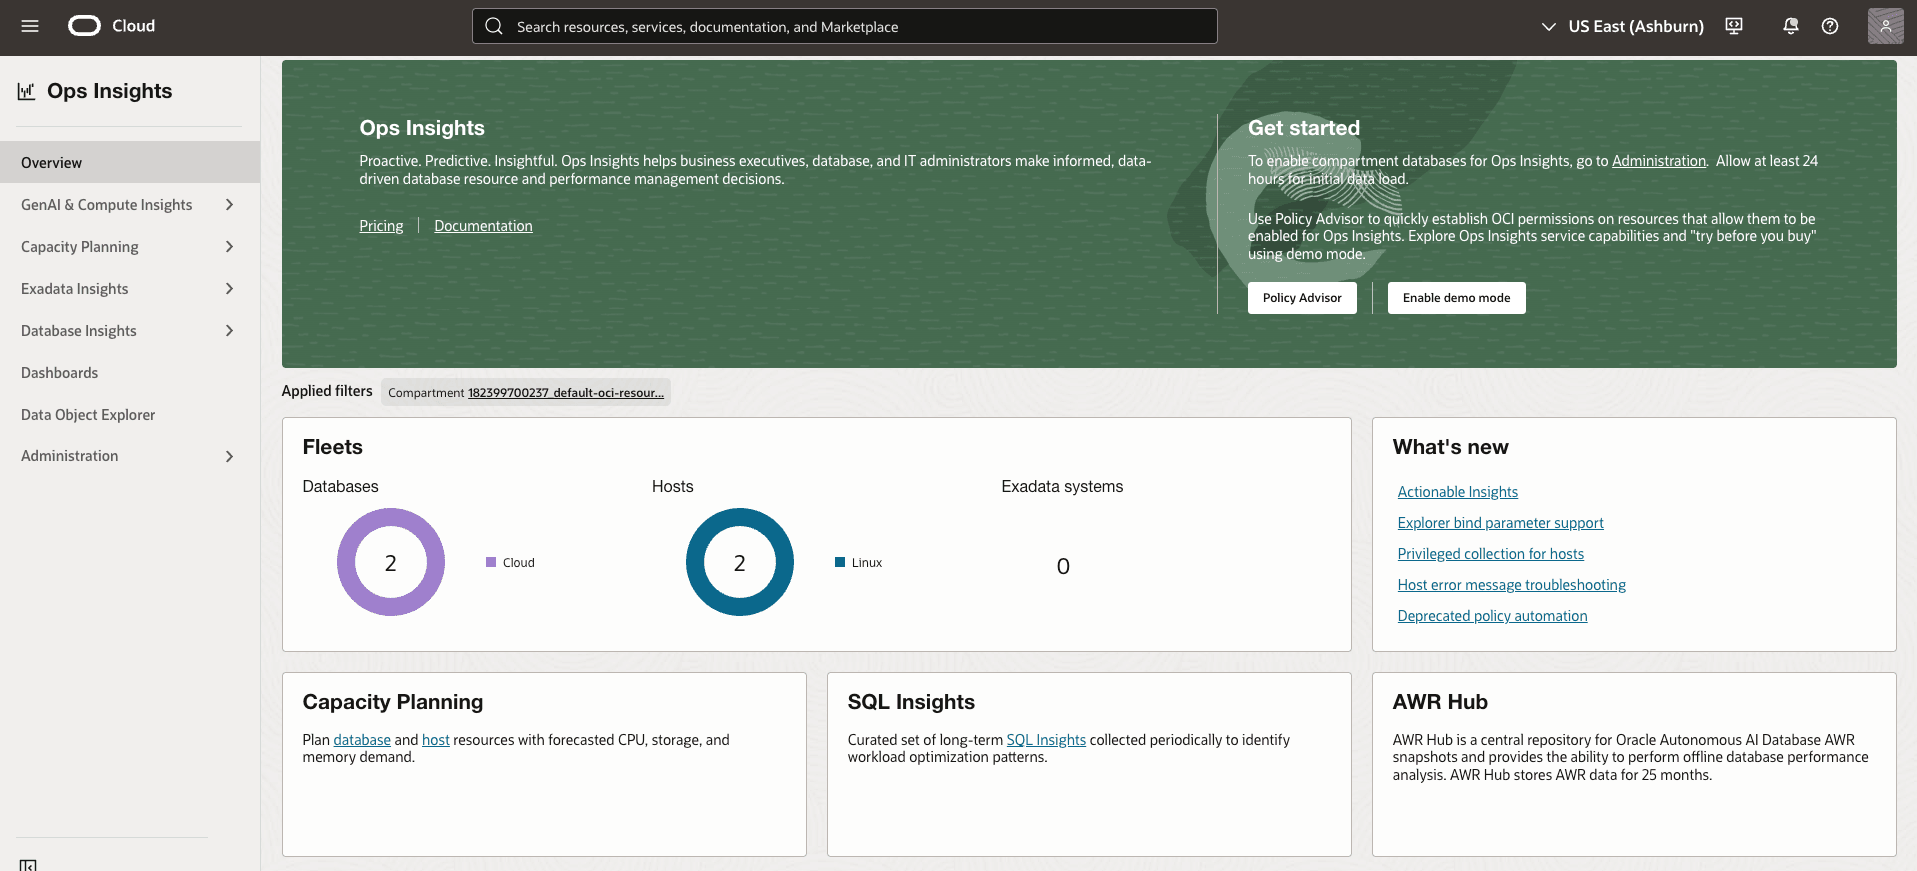Click the search magnifier icon
1917x871 pixels.
click(x=494, y=26)
